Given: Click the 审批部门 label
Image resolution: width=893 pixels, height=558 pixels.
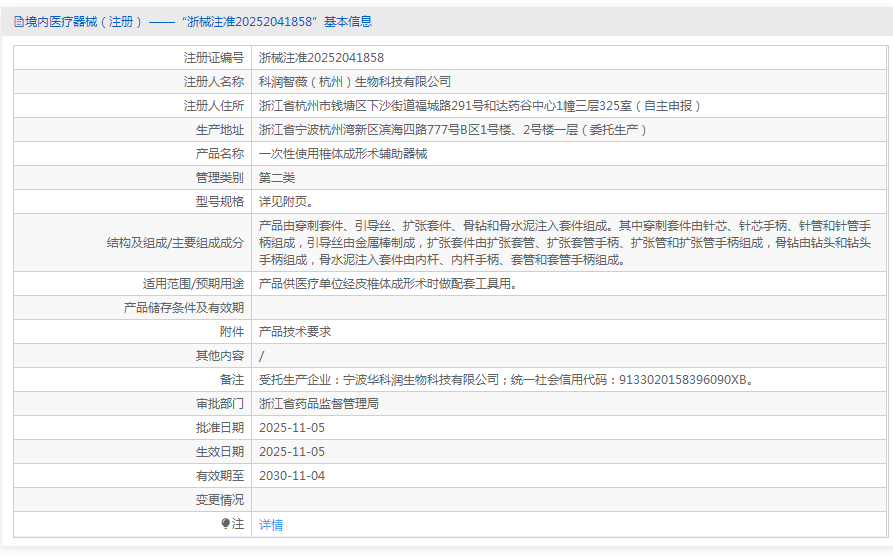Looking at the screenshot, I should click(x=220, y=403).
